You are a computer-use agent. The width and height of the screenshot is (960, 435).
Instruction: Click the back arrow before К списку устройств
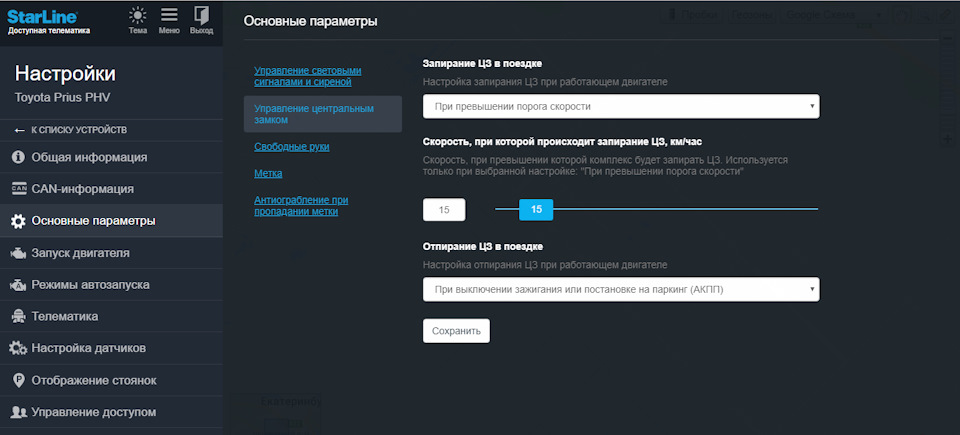click(x=20, y=130)
